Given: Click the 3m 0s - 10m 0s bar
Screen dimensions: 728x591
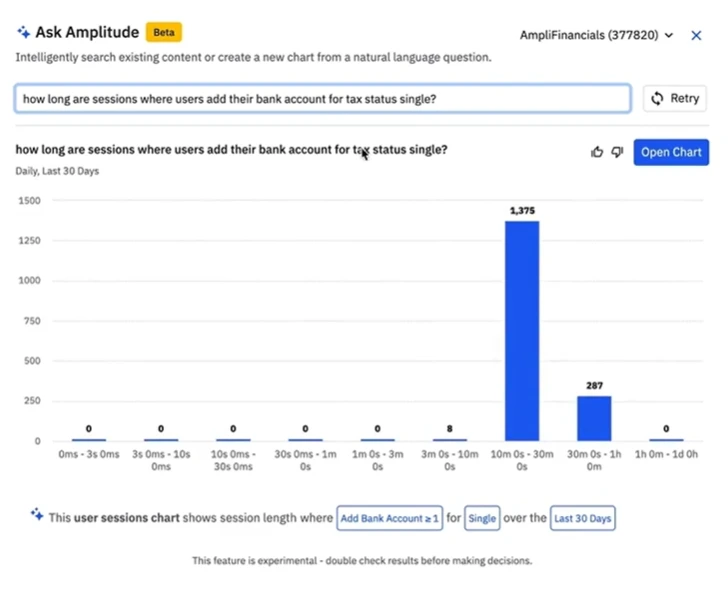Looking at the screenshot, I should click(449, 439).
